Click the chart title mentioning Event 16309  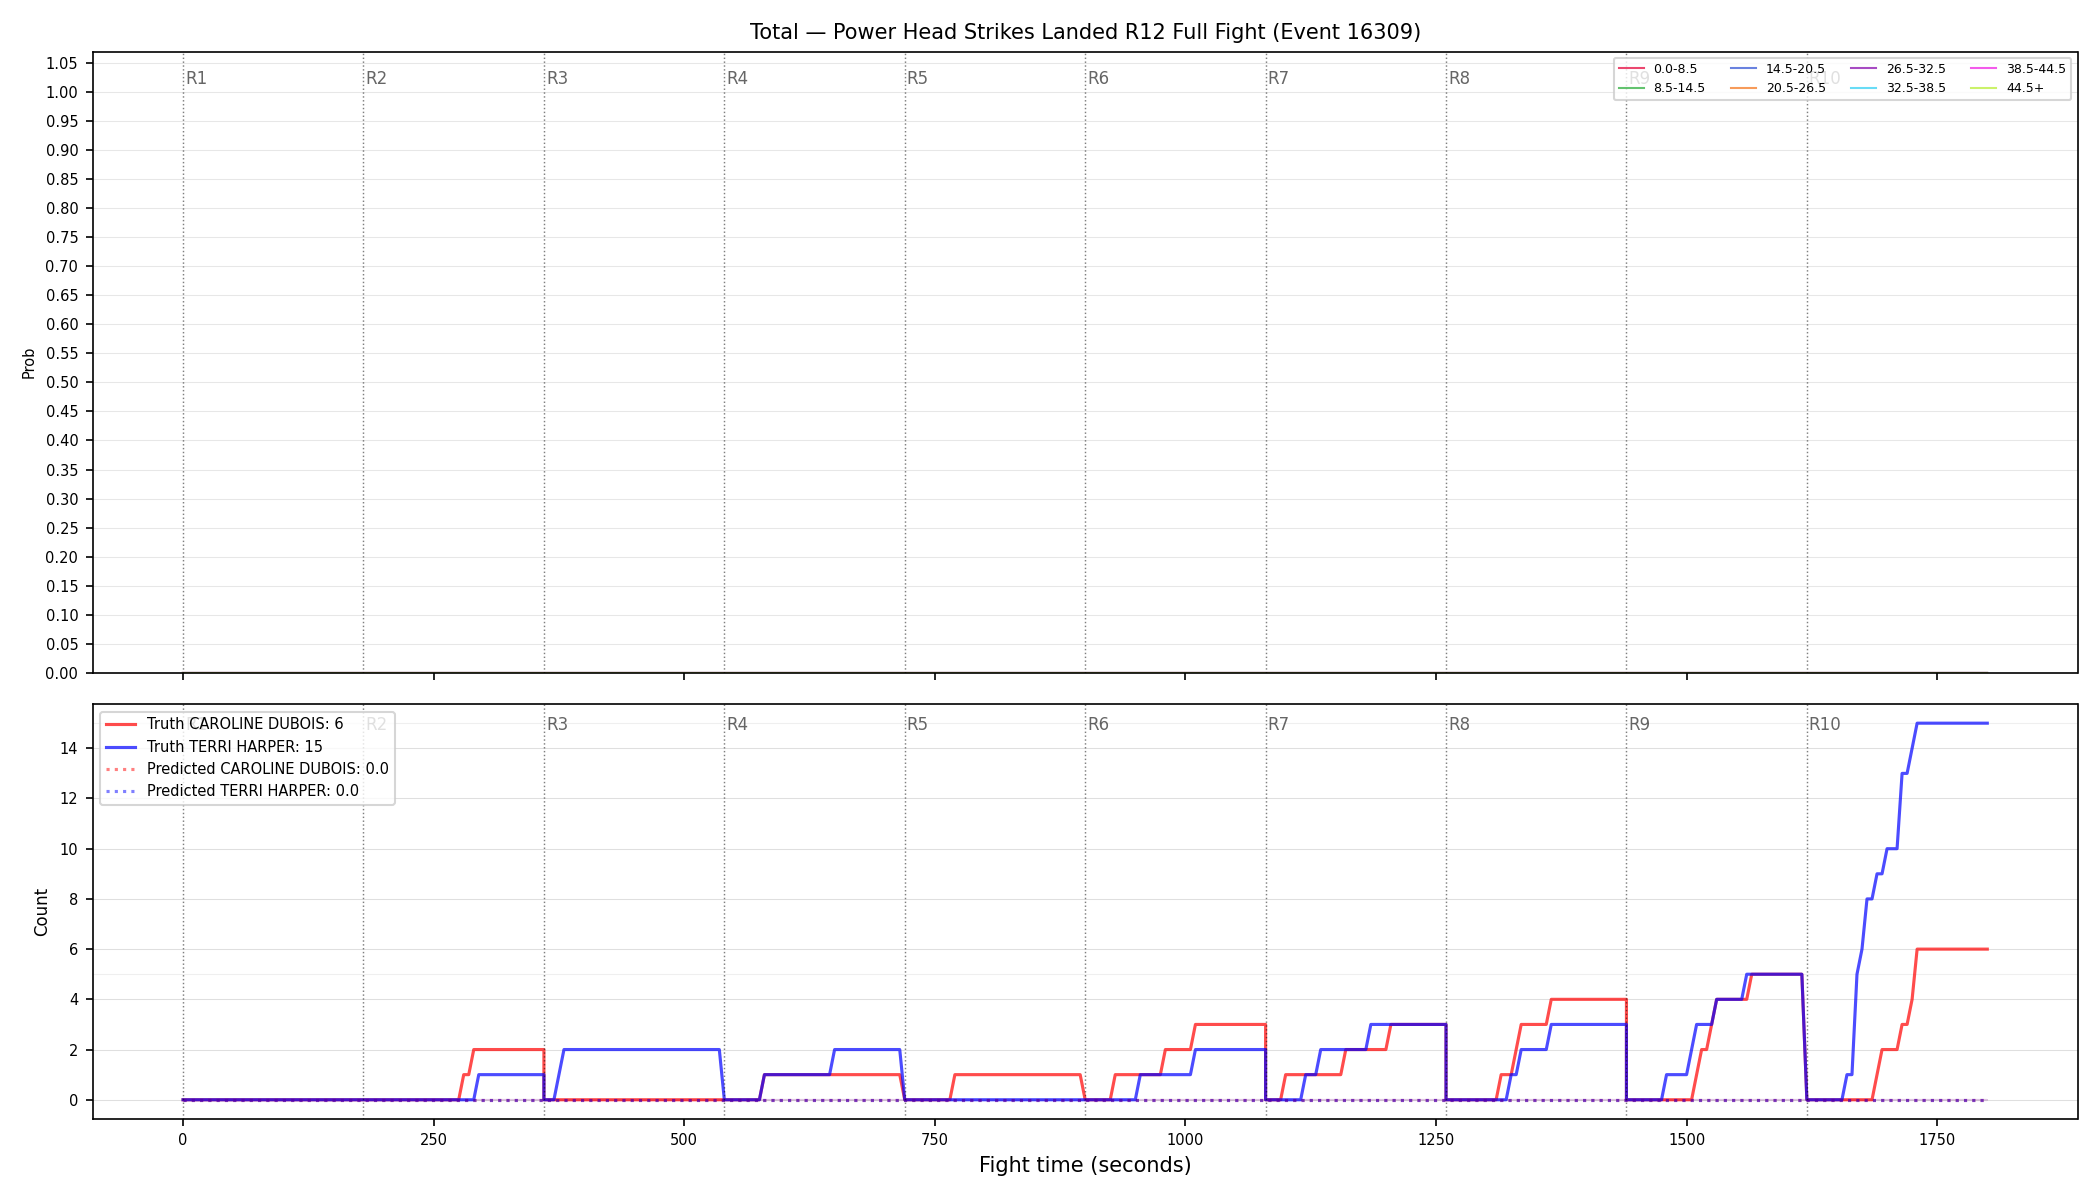point(1085,32)
